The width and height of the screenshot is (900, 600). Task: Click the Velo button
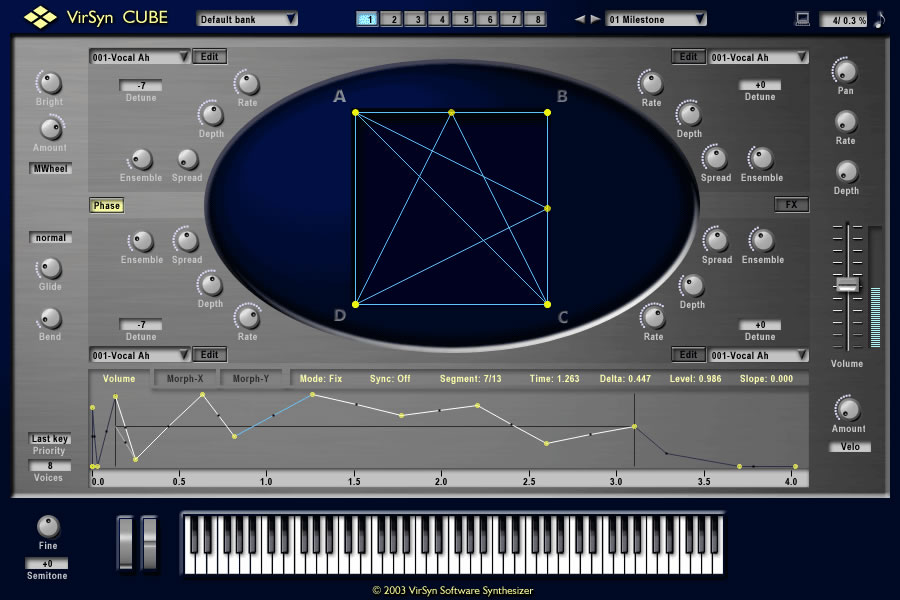850,447
